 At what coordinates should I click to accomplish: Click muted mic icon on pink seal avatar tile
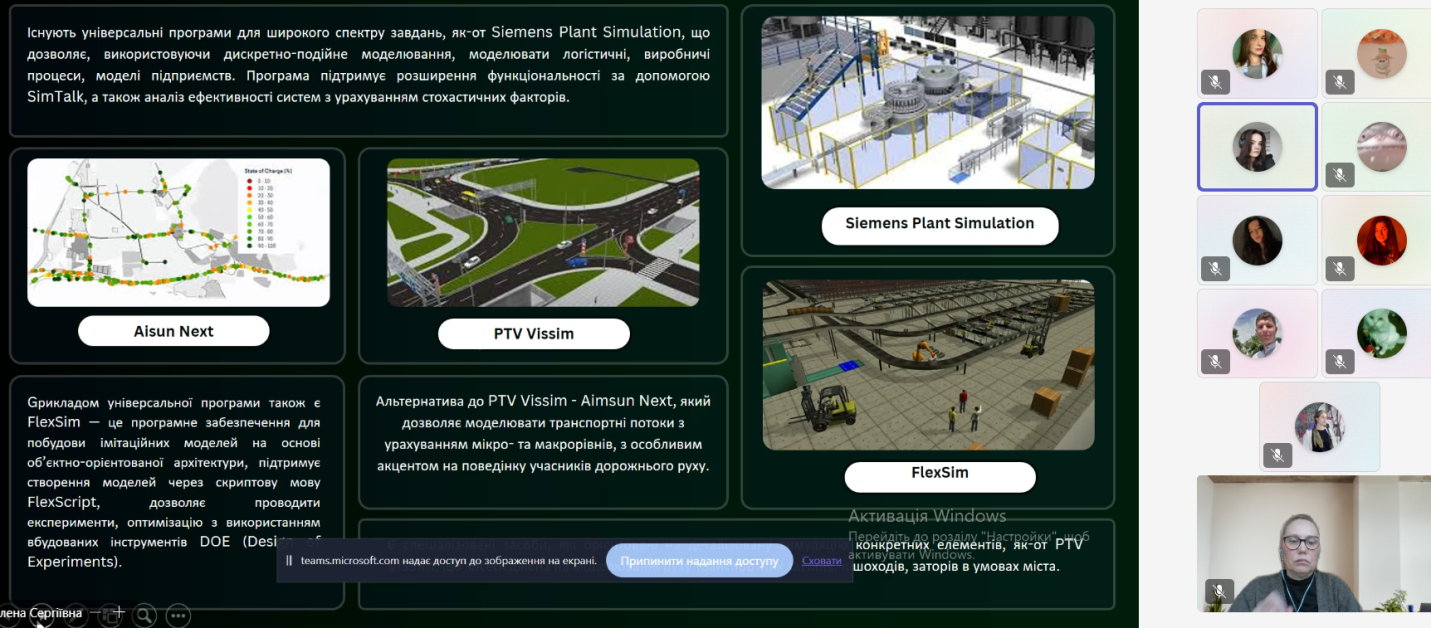tap(1340, 175)
